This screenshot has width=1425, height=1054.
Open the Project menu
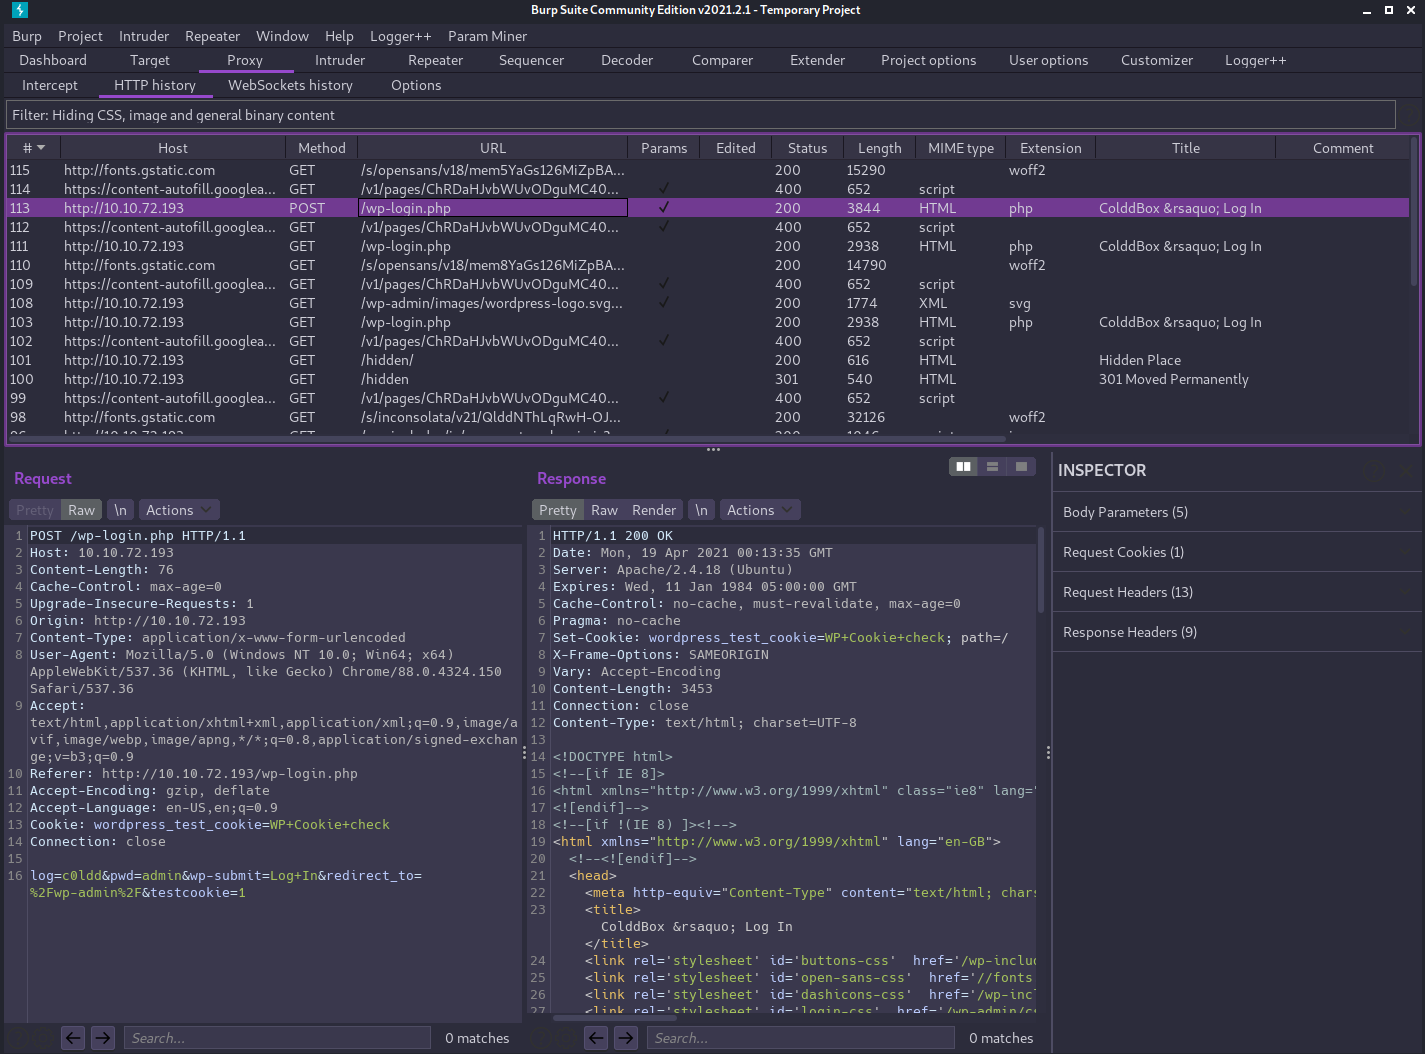point(80,36)
